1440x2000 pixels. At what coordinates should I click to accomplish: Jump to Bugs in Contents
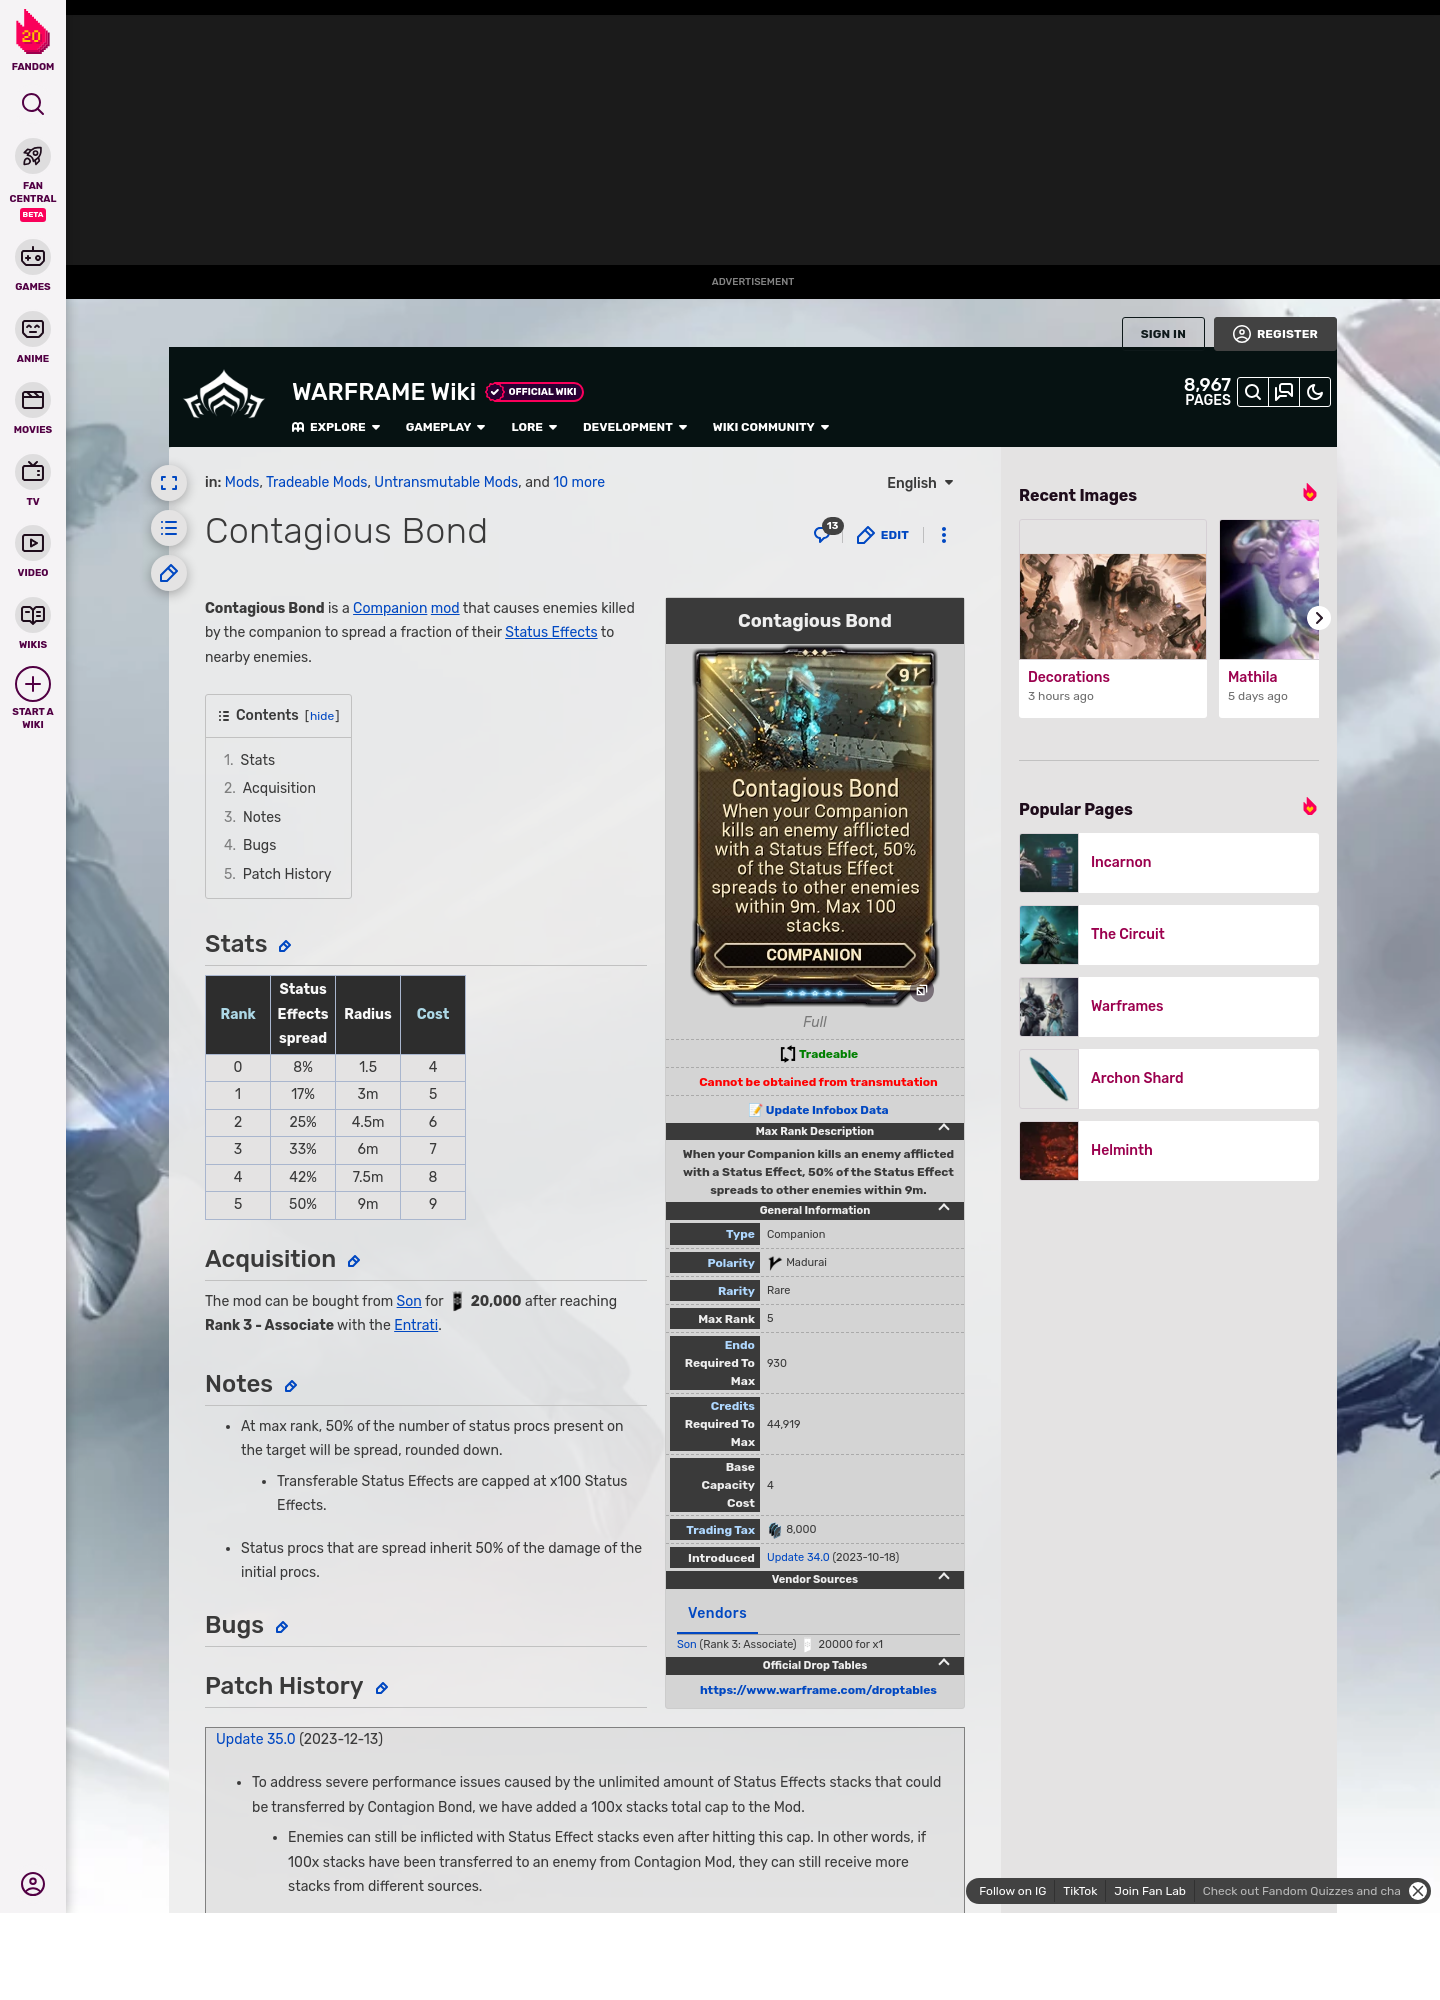259,845
